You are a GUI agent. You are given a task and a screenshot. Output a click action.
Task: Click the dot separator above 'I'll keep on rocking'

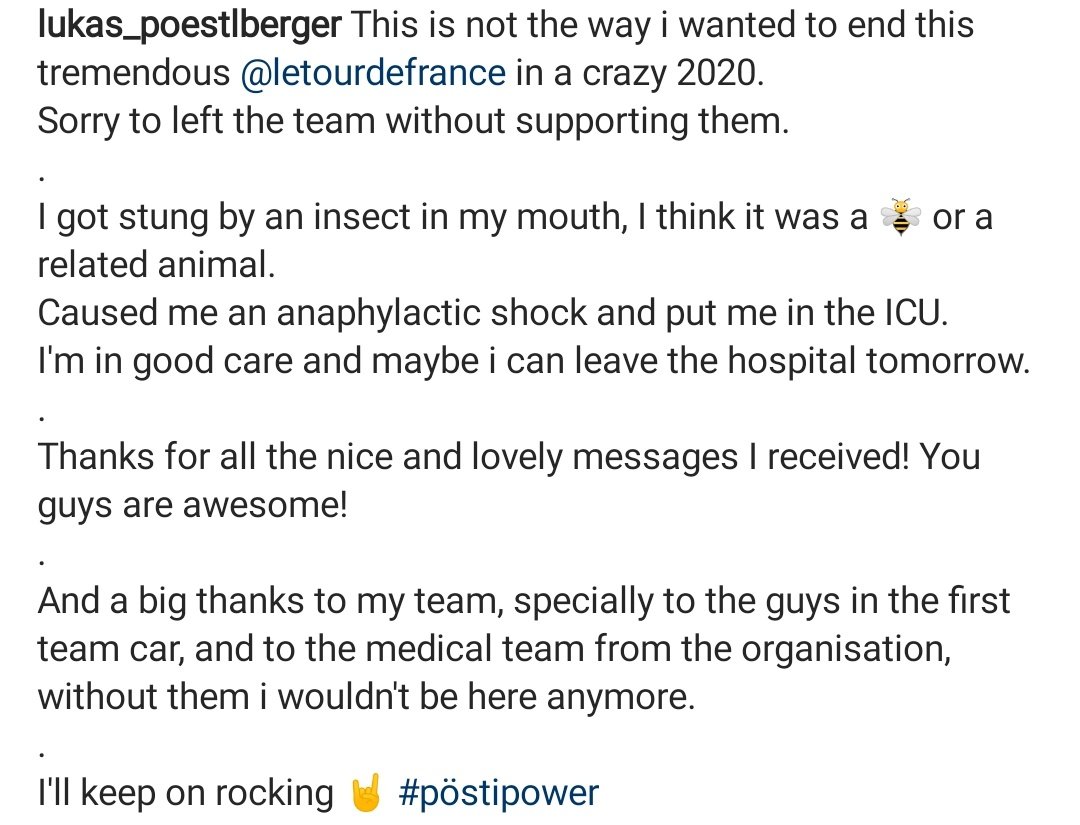click(x=42, y=755)
